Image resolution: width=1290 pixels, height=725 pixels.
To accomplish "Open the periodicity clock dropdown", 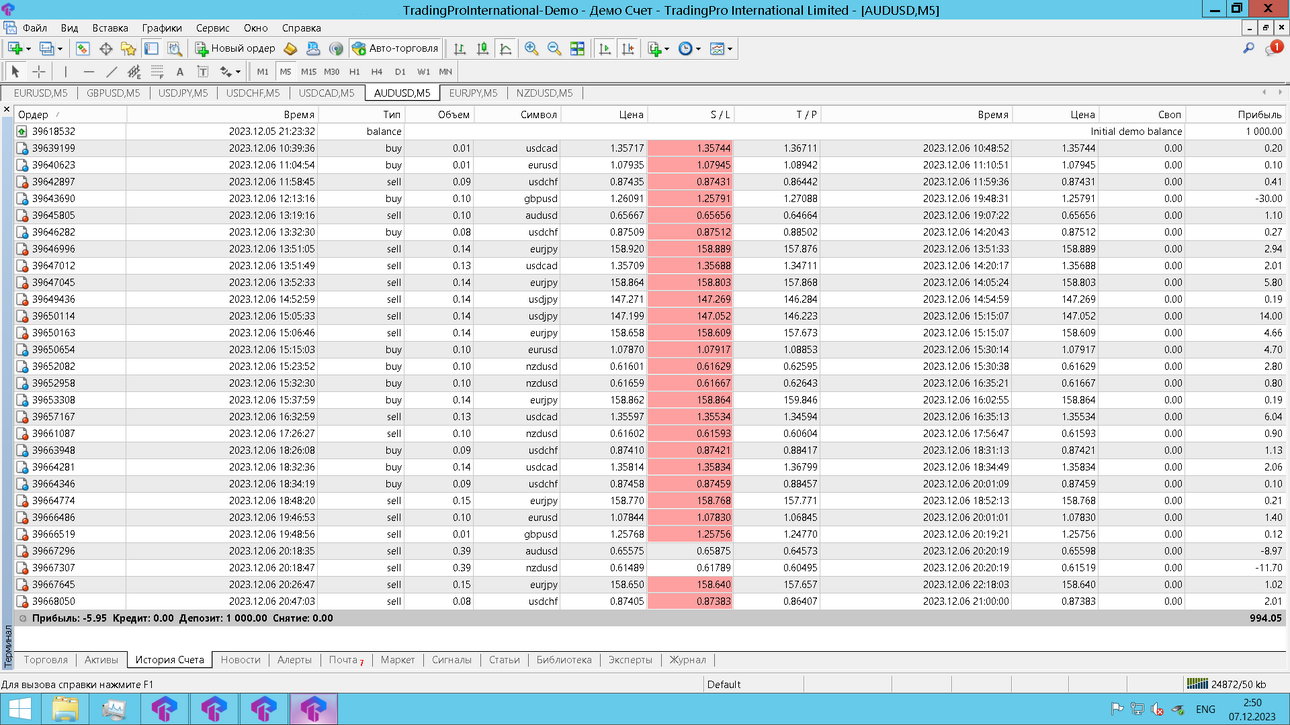I will [691, 48].
